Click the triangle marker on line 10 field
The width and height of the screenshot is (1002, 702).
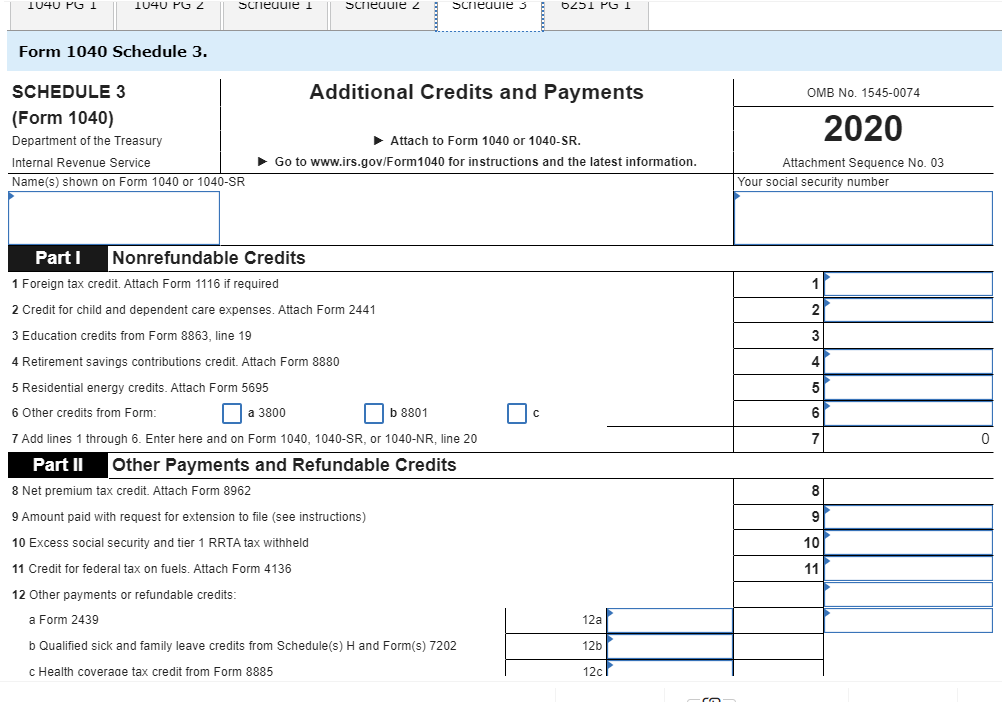coord(827,536)
